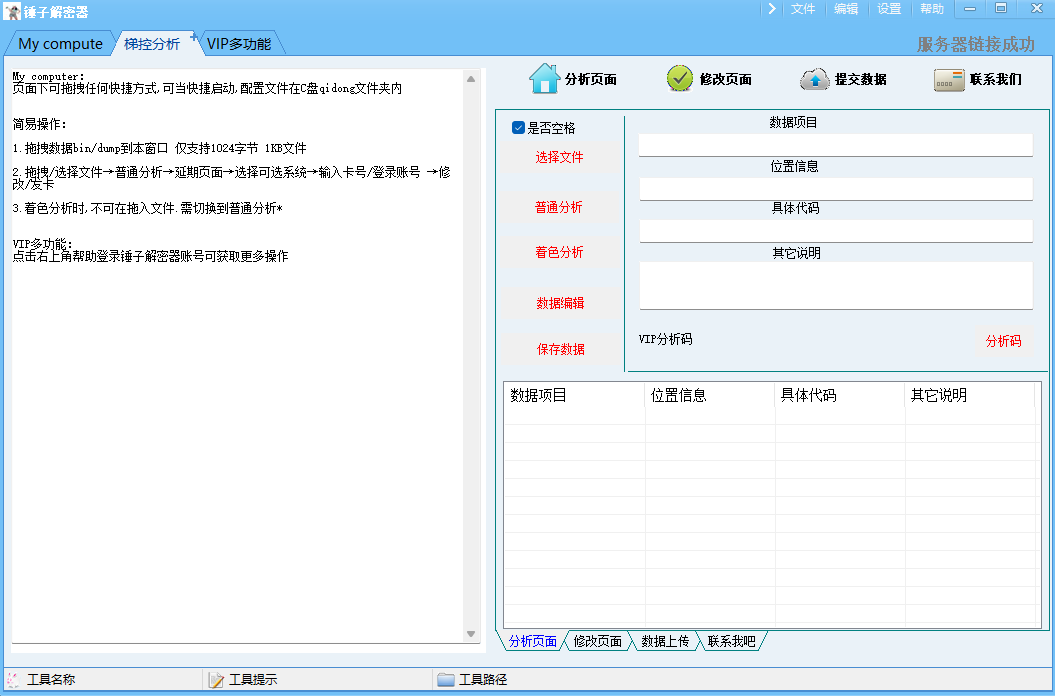Open the 文件 menu

[805, 8]
